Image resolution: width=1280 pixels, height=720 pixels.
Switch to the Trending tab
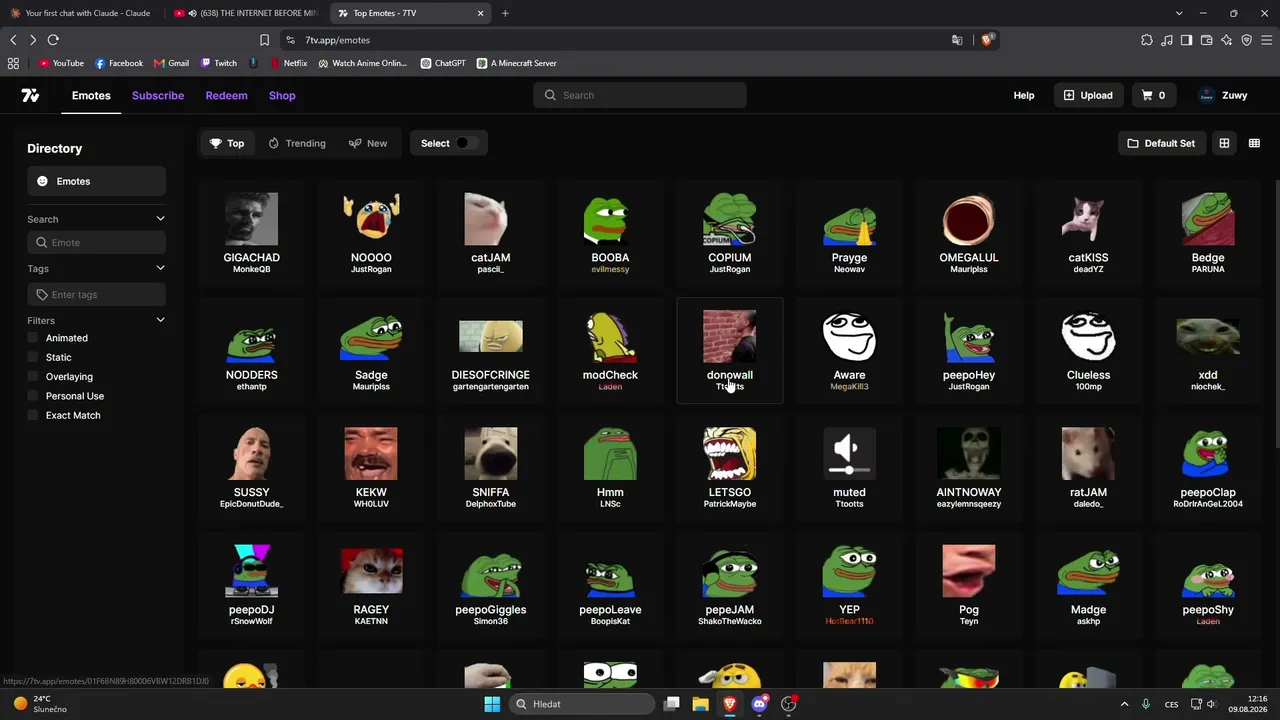coord(297,143)
